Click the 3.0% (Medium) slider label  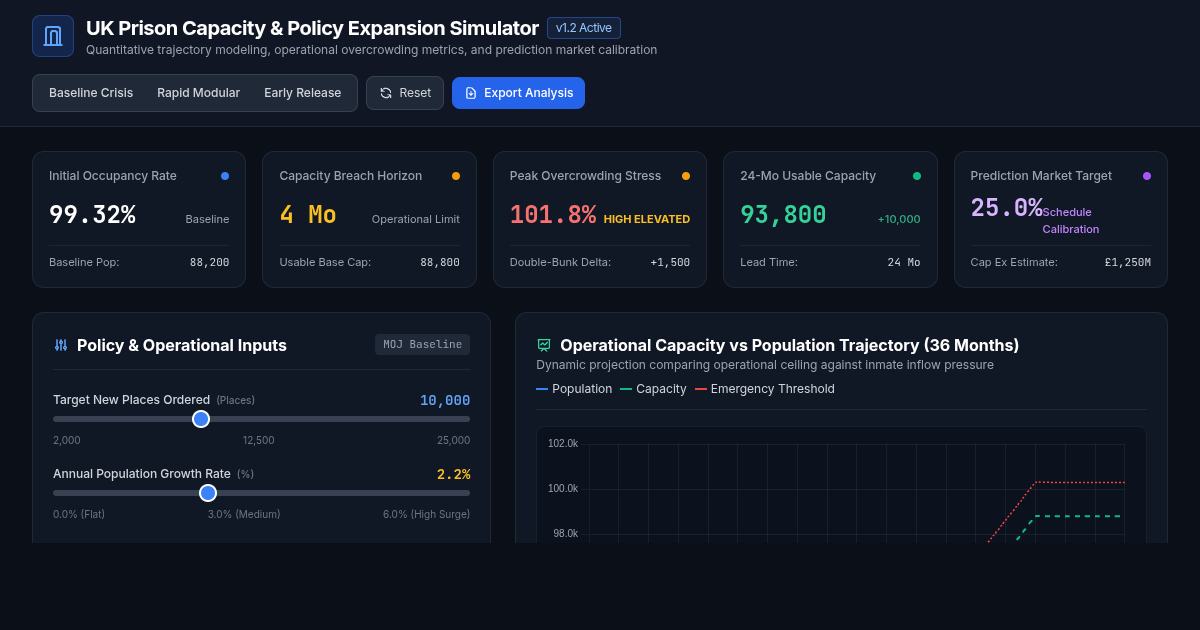pyautogui.click(x=244, y=514)
